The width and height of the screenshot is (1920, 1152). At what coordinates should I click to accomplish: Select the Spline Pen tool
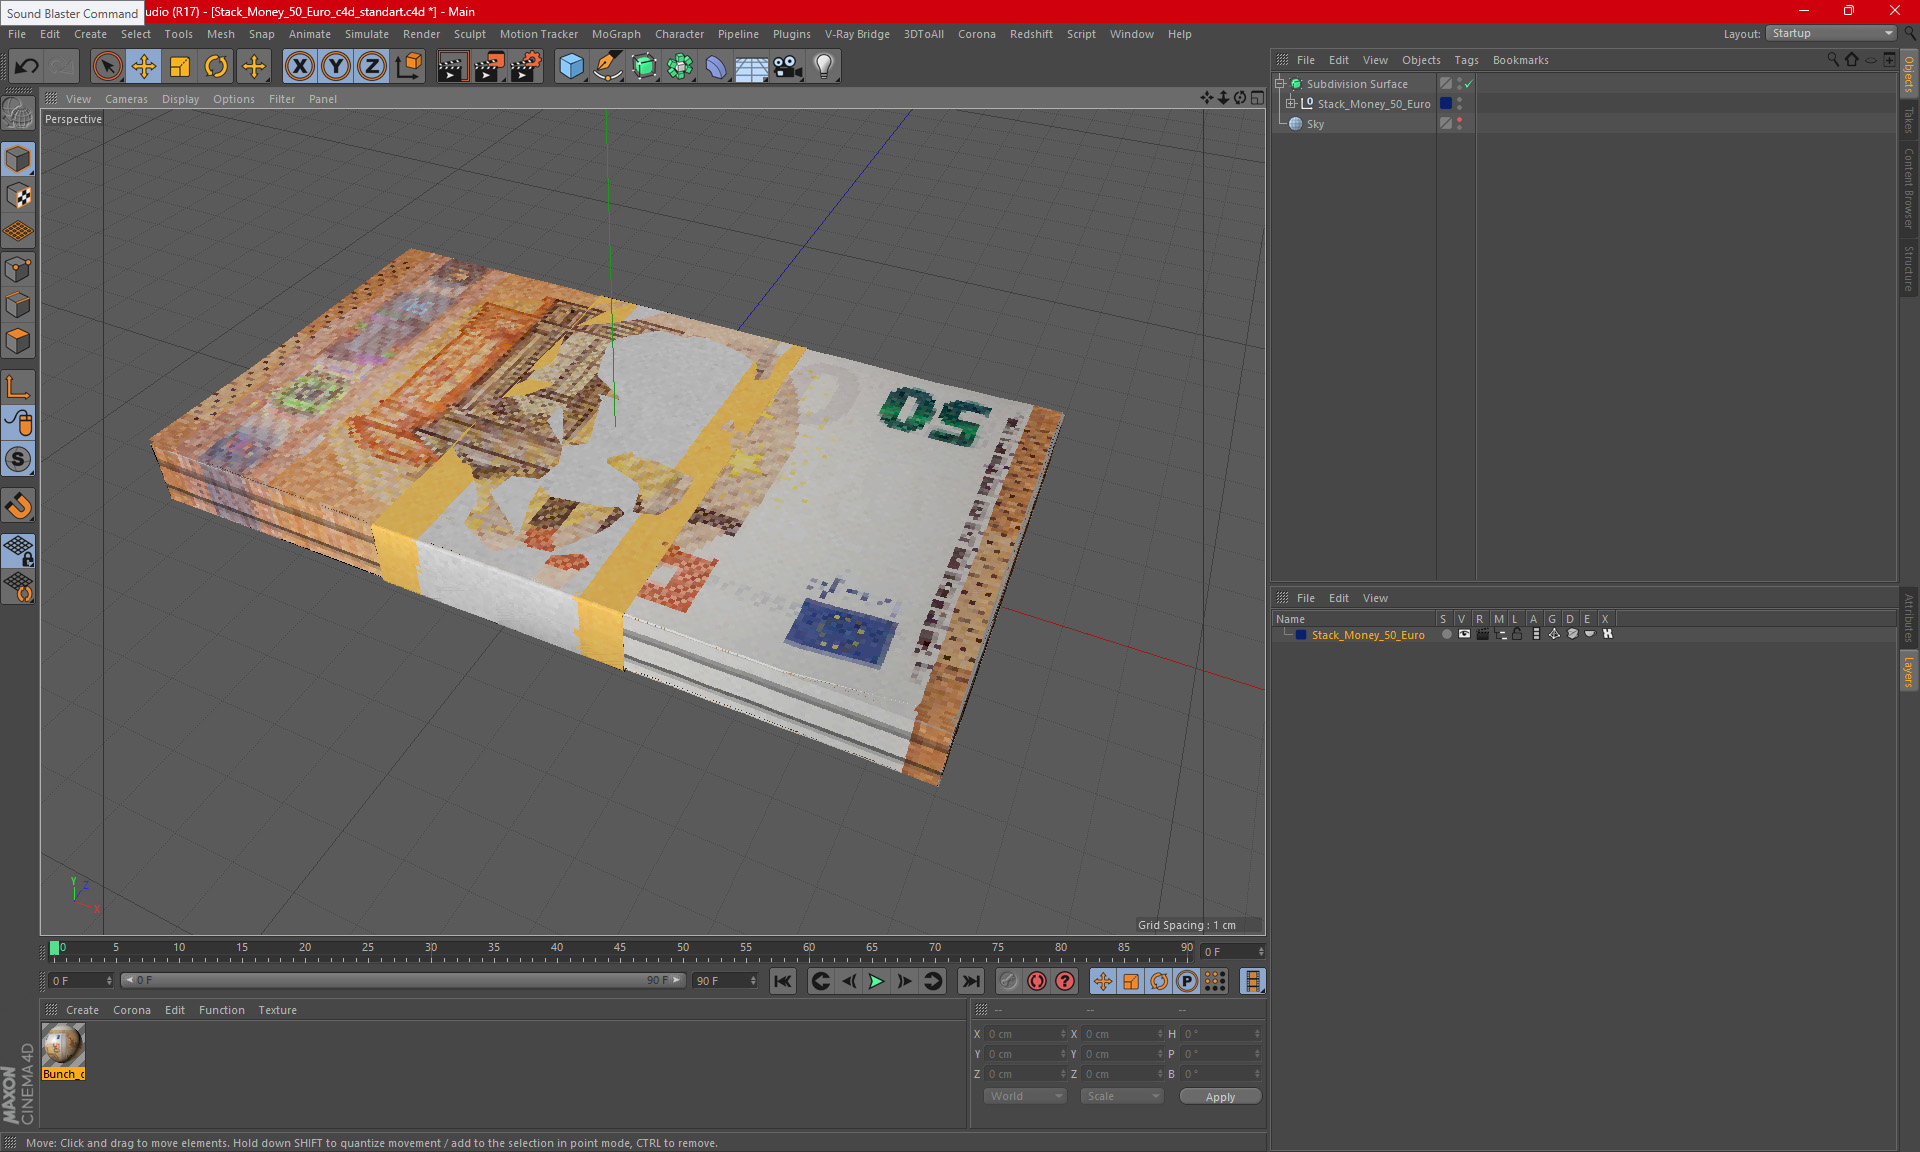607,67
